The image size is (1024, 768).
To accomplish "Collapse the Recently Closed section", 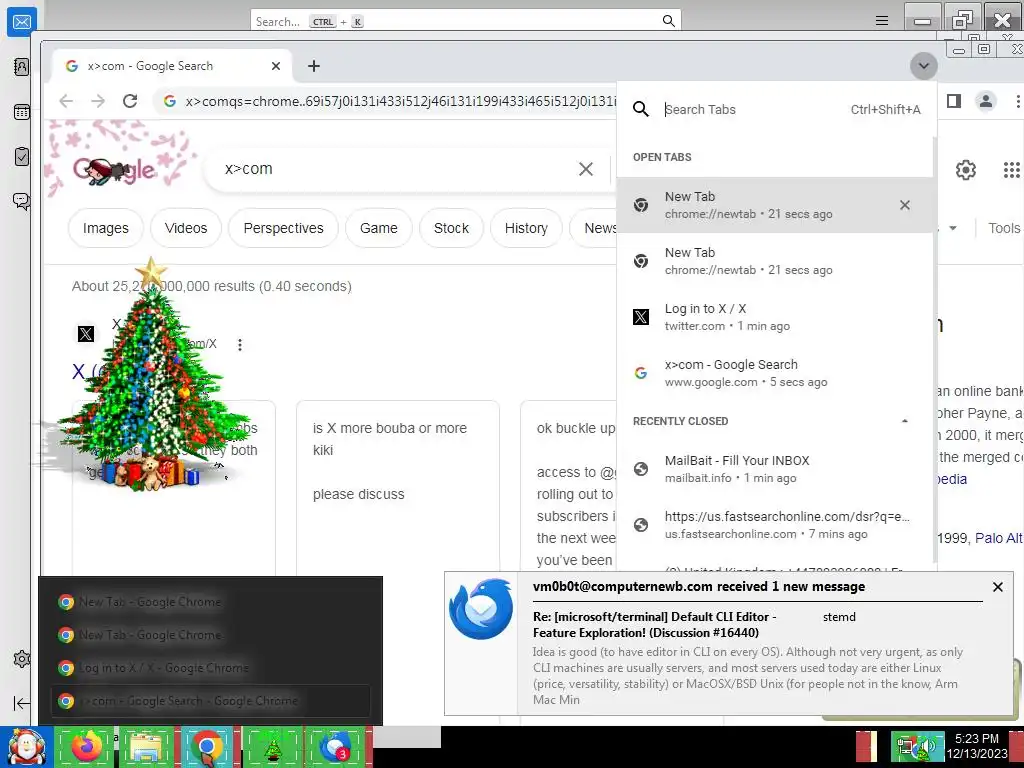I will [x=904, y=421].
